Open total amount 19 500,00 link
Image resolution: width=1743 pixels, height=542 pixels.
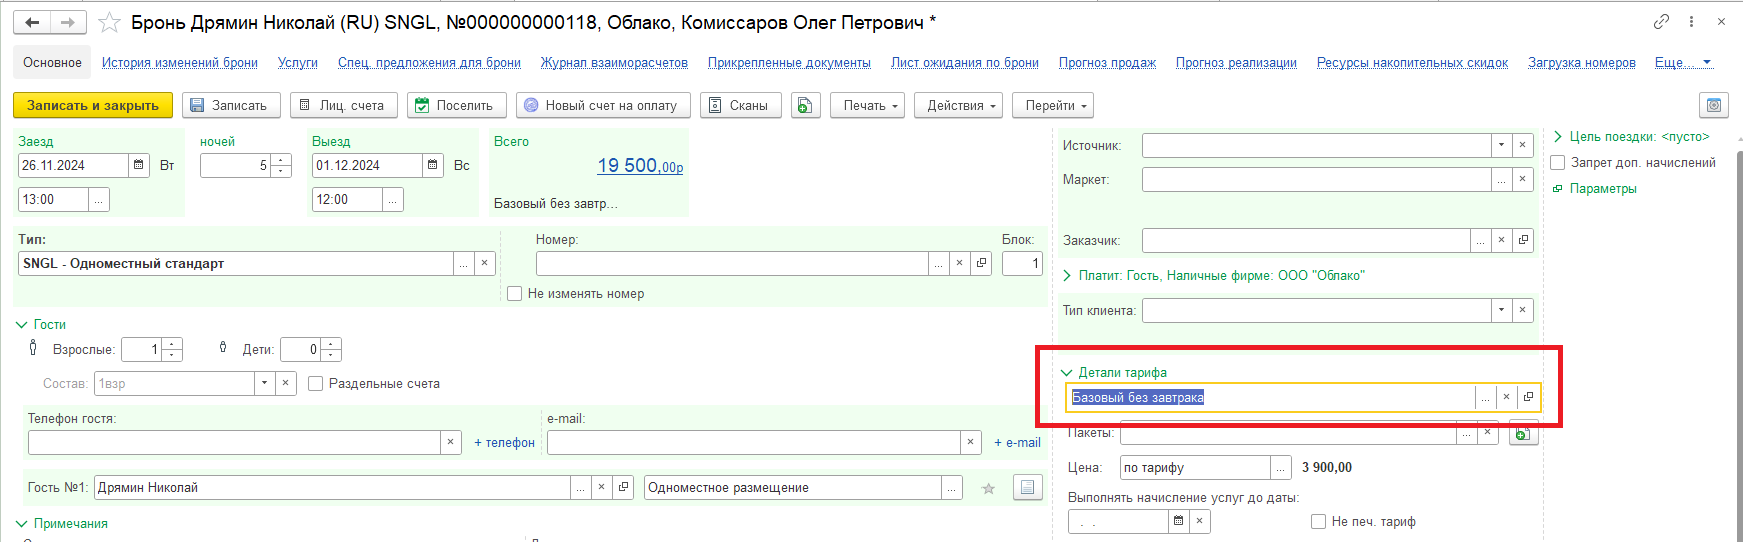point(640,166)
